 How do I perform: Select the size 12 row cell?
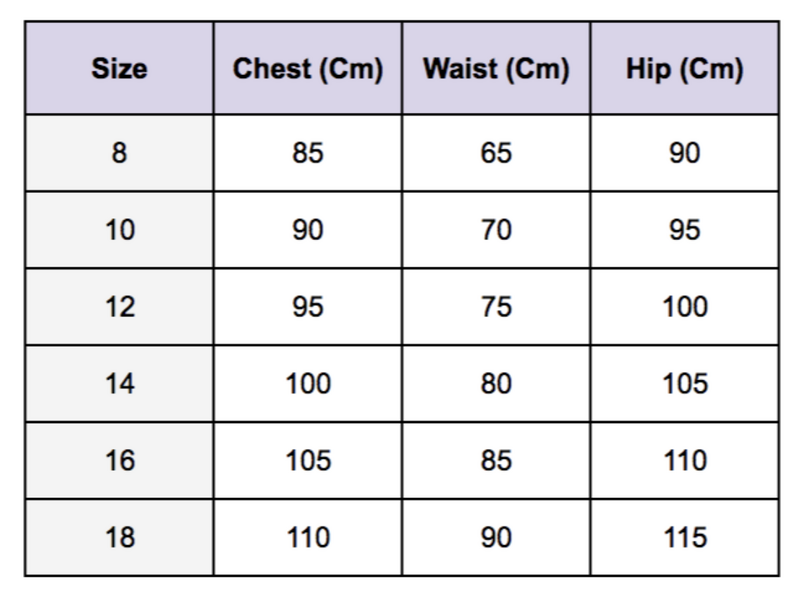[x=119, y=307]
